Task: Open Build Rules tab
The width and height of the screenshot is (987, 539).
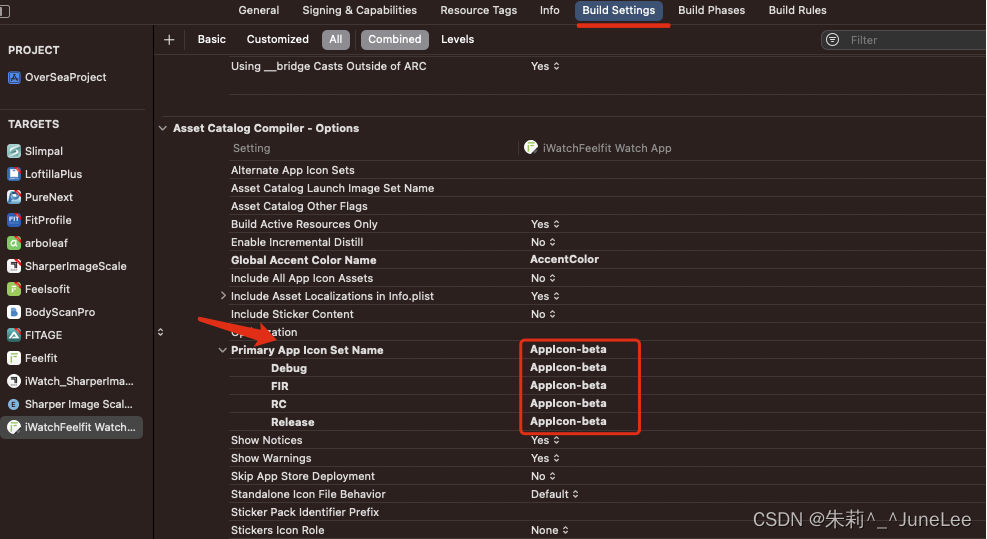Action: [x=798, y=10]
